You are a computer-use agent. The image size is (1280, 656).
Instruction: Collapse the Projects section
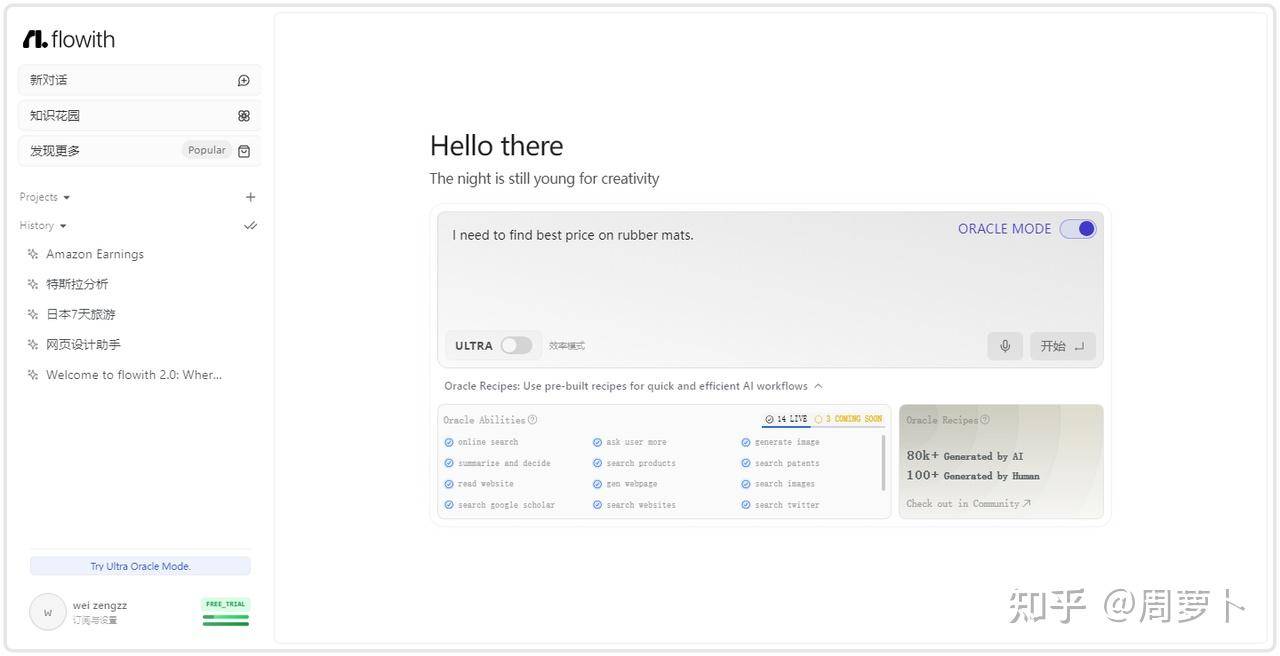tap(66, 198)
